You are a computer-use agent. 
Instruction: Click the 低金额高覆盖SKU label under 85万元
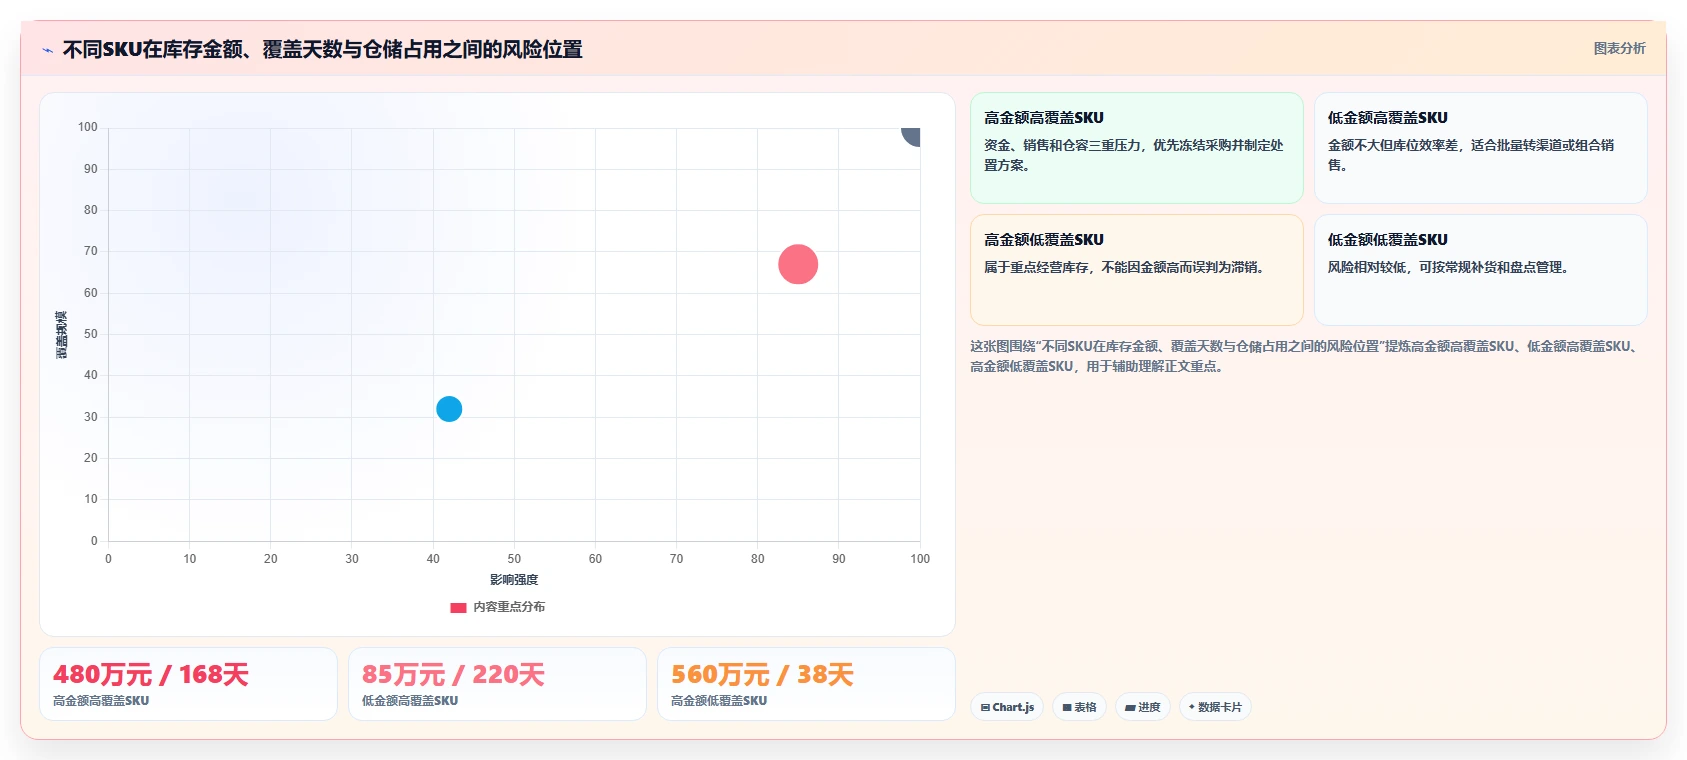tap(410, 701)
